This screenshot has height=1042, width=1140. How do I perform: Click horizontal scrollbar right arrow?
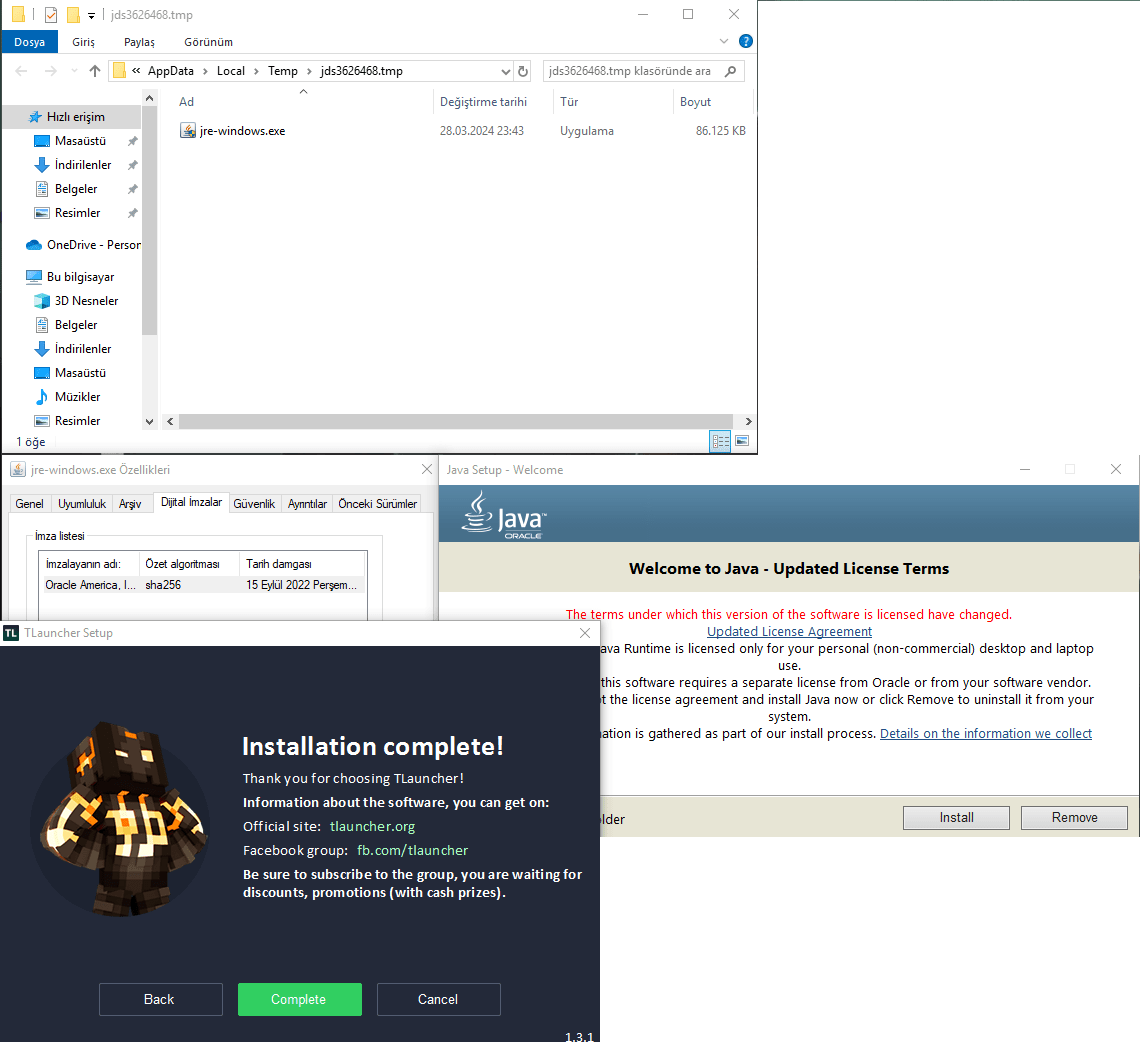coord(748,422)
